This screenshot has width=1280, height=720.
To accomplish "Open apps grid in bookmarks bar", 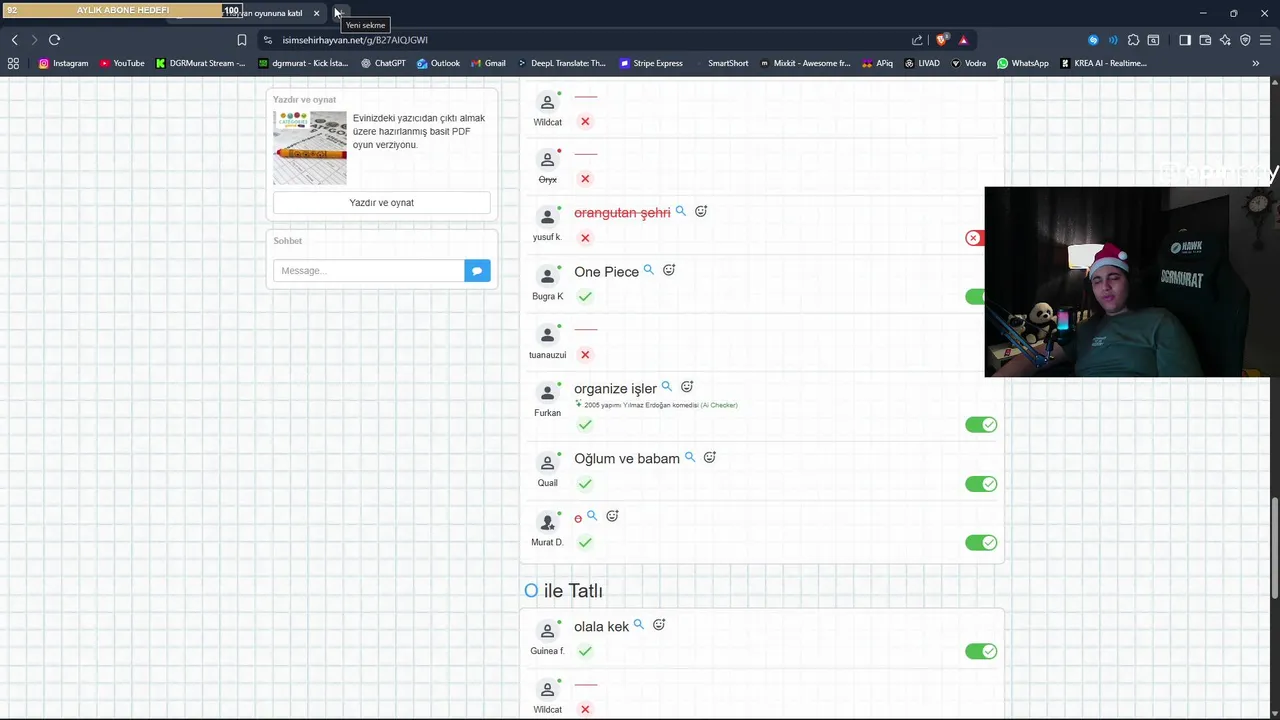I will 13,63.
